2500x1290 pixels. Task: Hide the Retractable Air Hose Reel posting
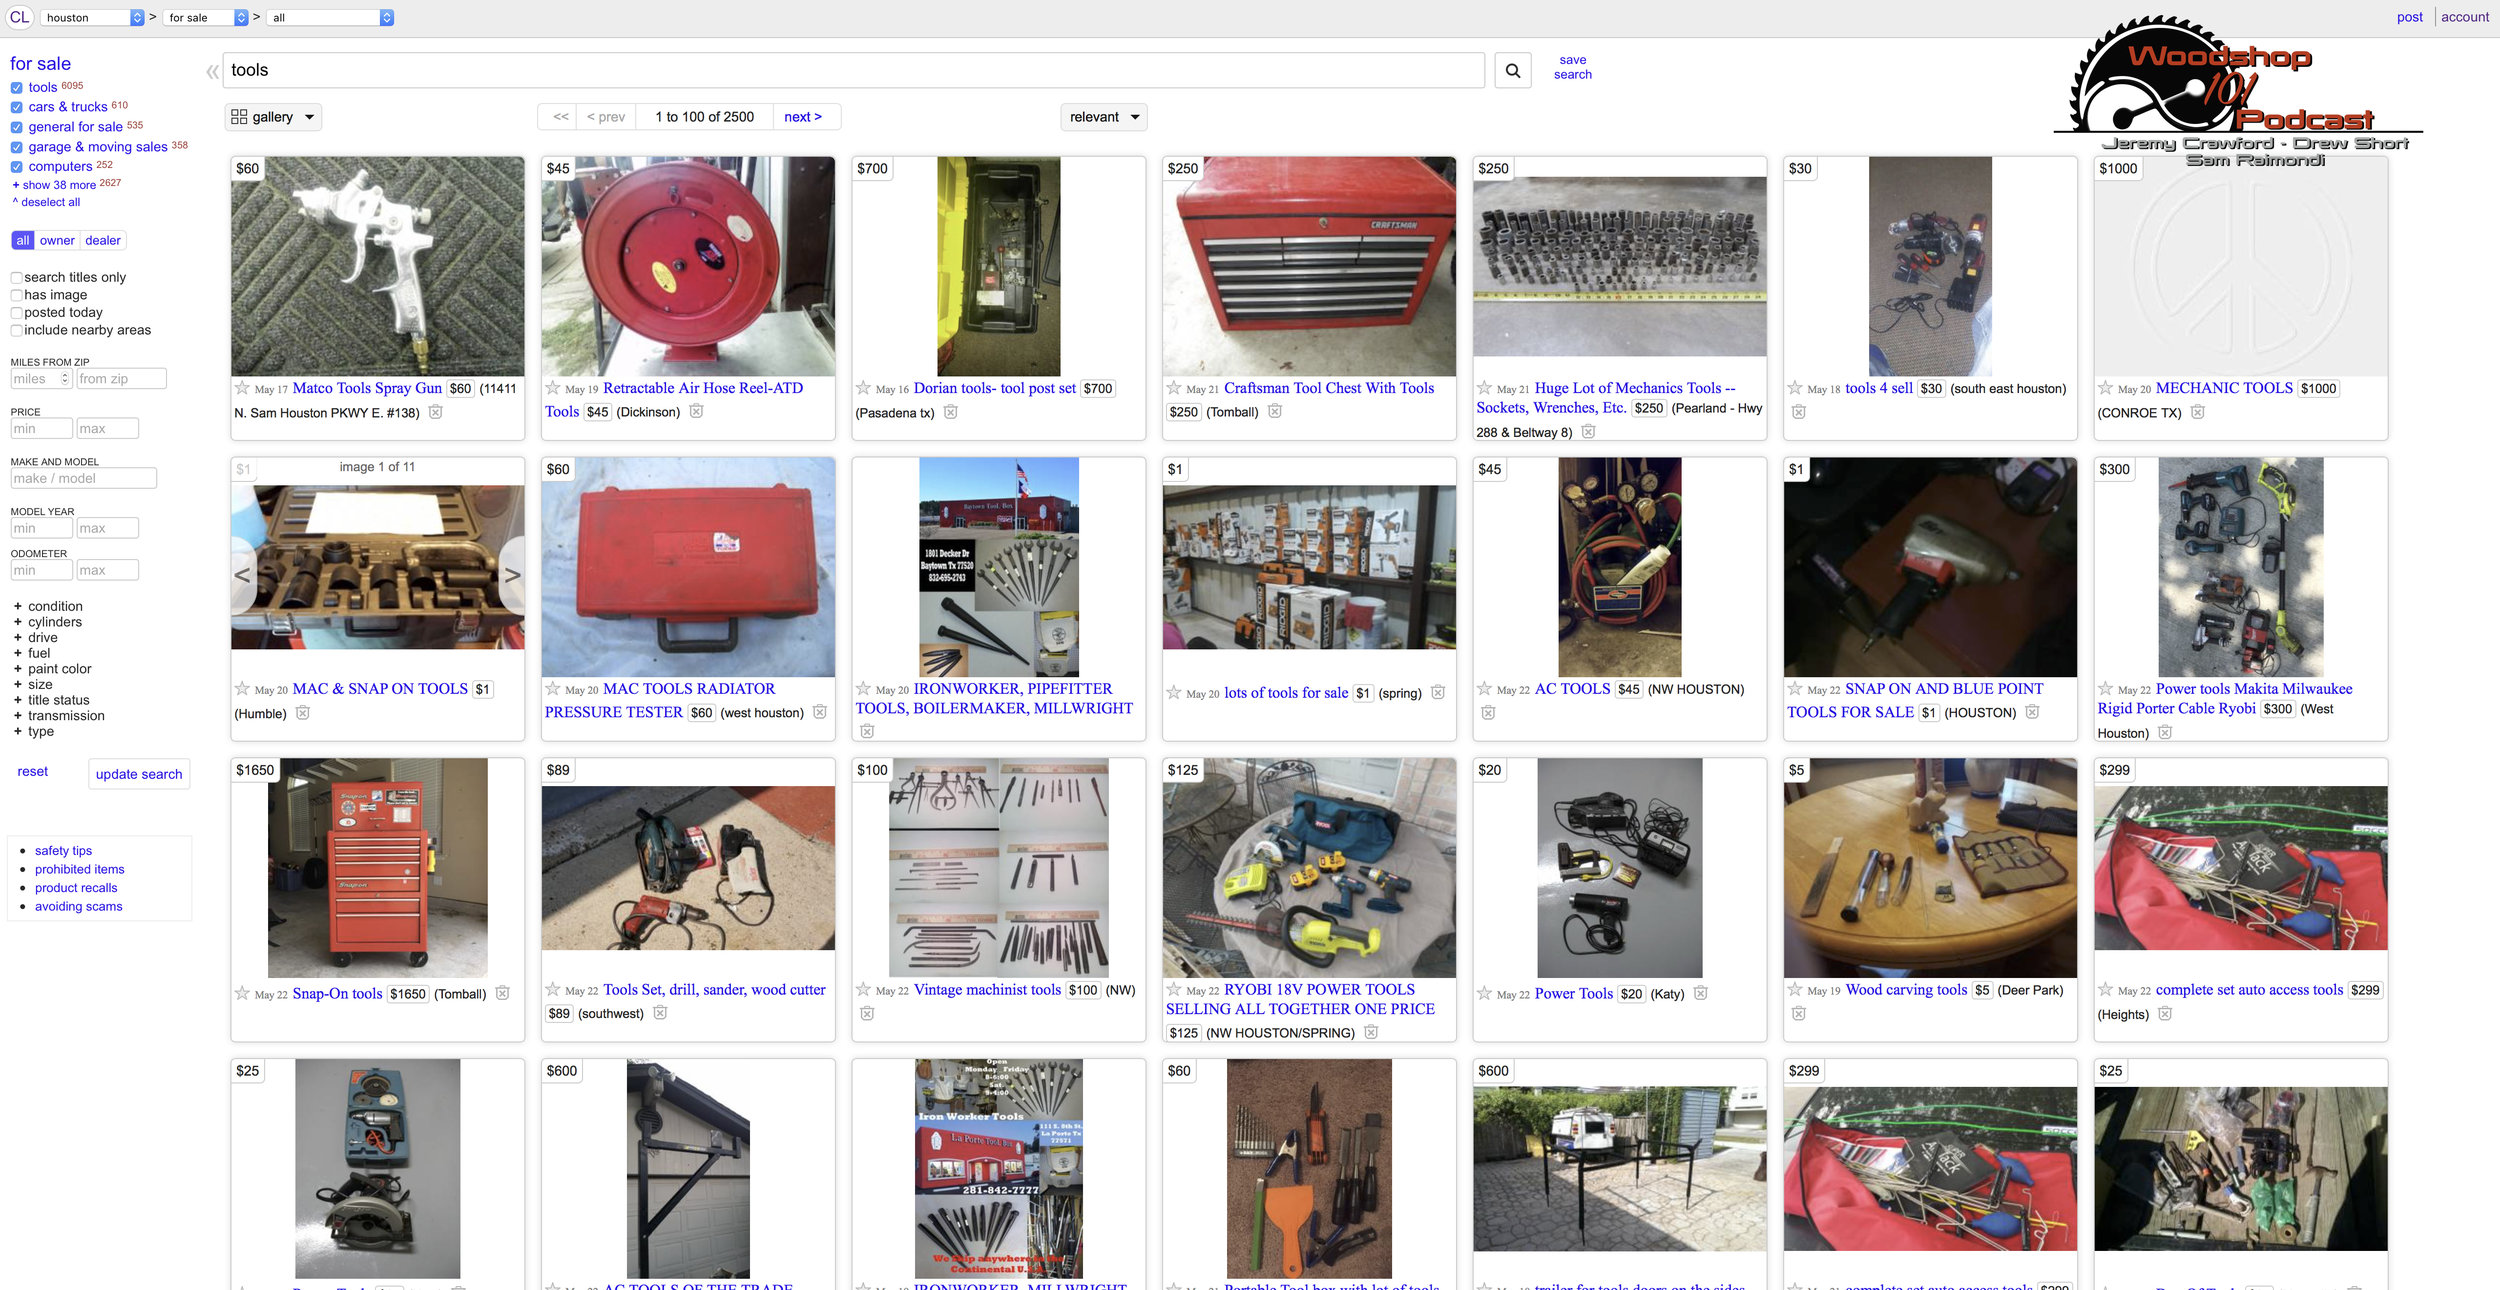tap(696, 411)
